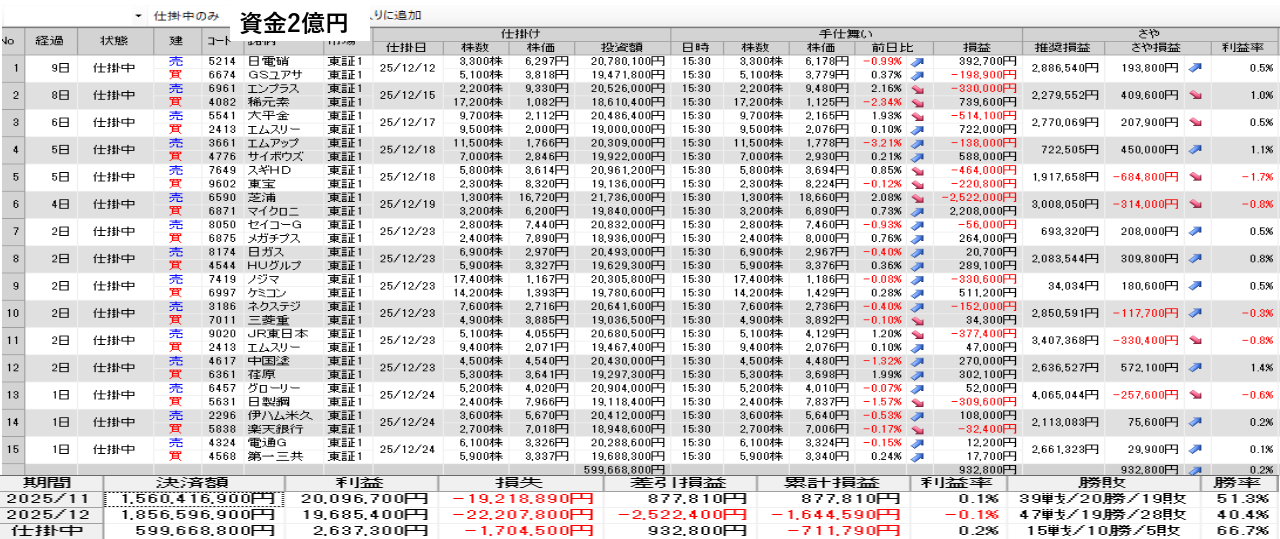Click the さや損益 arrow in row 15
Viewport: 1280px width, 539px height.
pos(1195,449)
